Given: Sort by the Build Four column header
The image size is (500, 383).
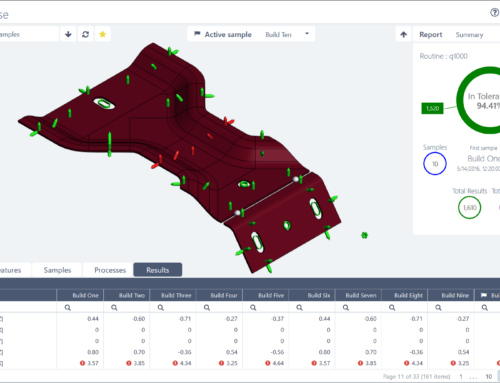Looking at the screenshot, I should (219, 295).
